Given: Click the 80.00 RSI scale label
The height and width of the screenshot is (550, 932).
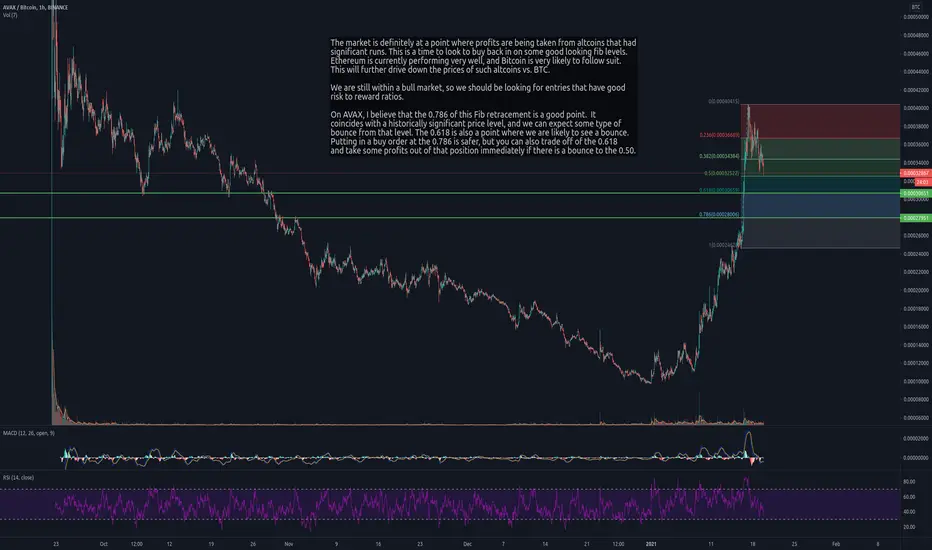Looking at the screenshot, I should click(909, 482).
